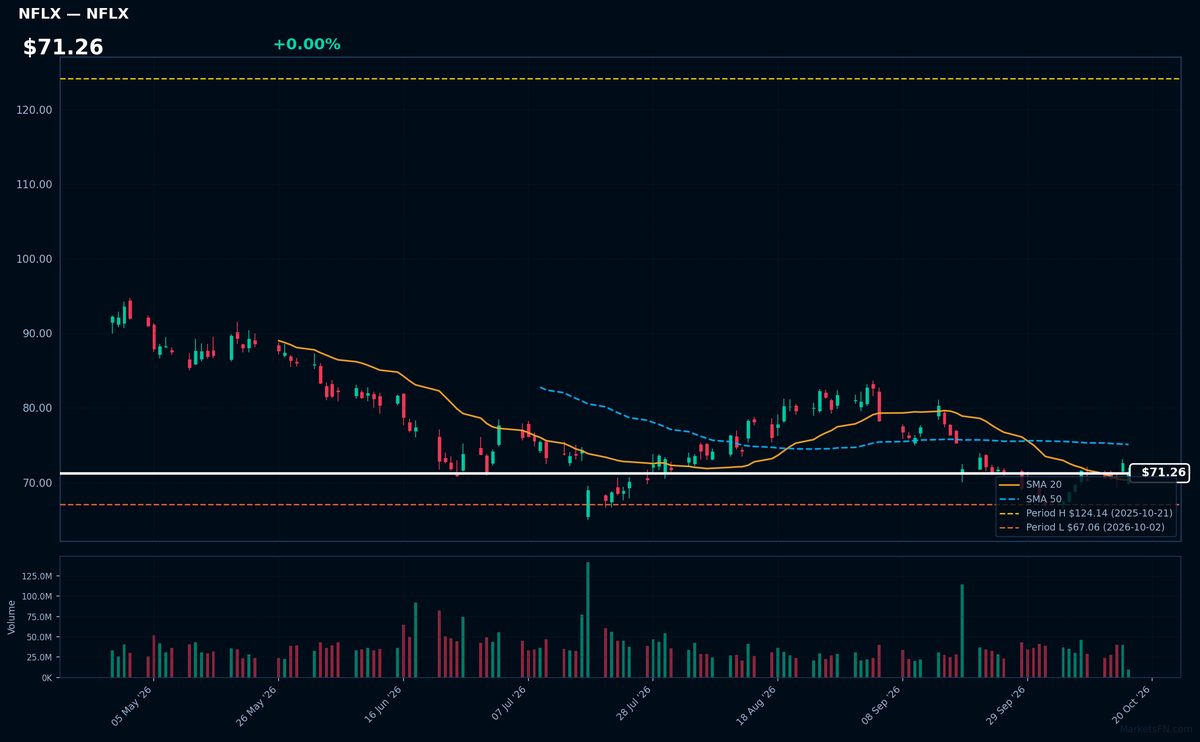Click the tallest green volume bar in mid-July
Viewport: 1200px width, 742px height.
tap(587, 620)
